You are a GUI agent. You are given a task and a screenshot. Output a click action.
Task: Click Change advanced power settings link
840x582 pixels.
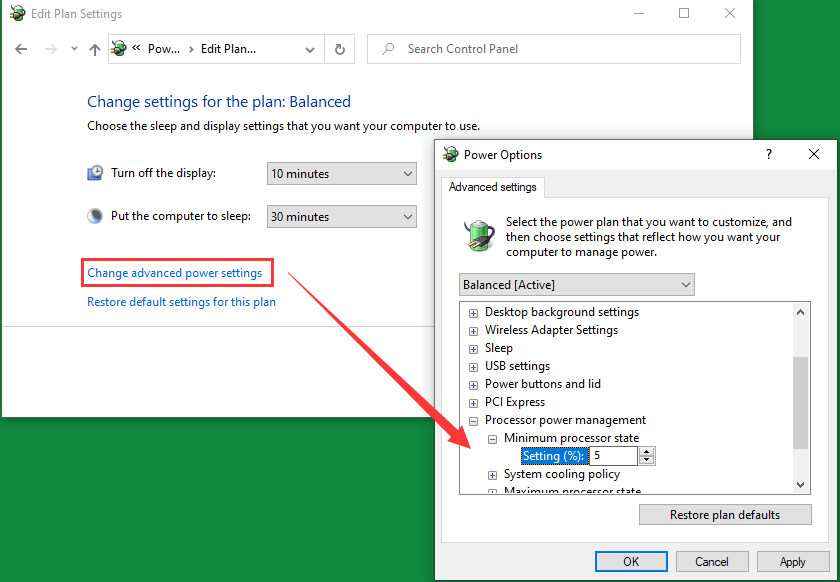(x=175, y=273)
